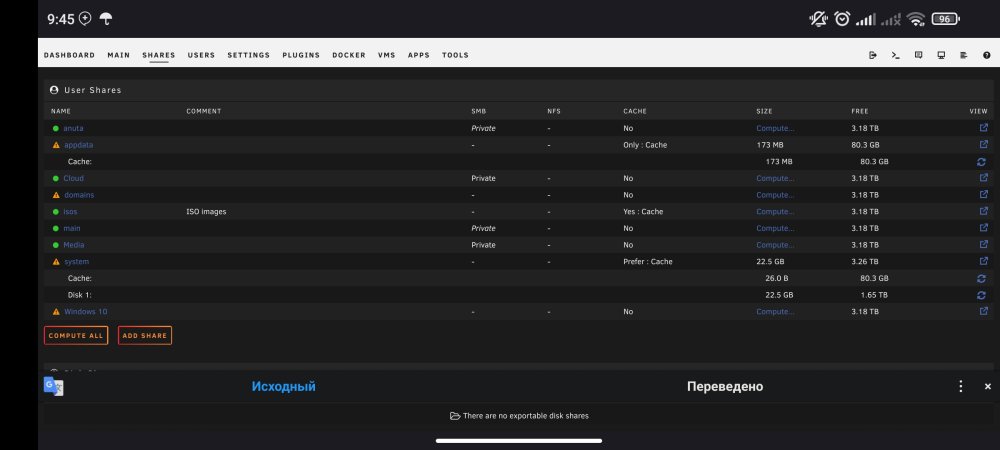
Task: Browse the main share via view icon
Action: tap(983, 228)
